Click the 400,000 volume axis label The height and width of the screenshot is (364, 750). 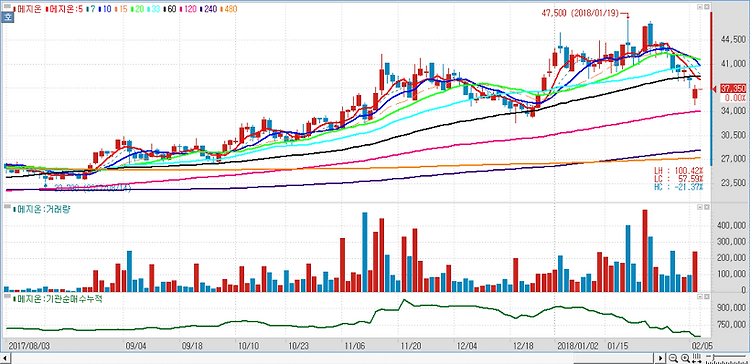tap(732, 225)
